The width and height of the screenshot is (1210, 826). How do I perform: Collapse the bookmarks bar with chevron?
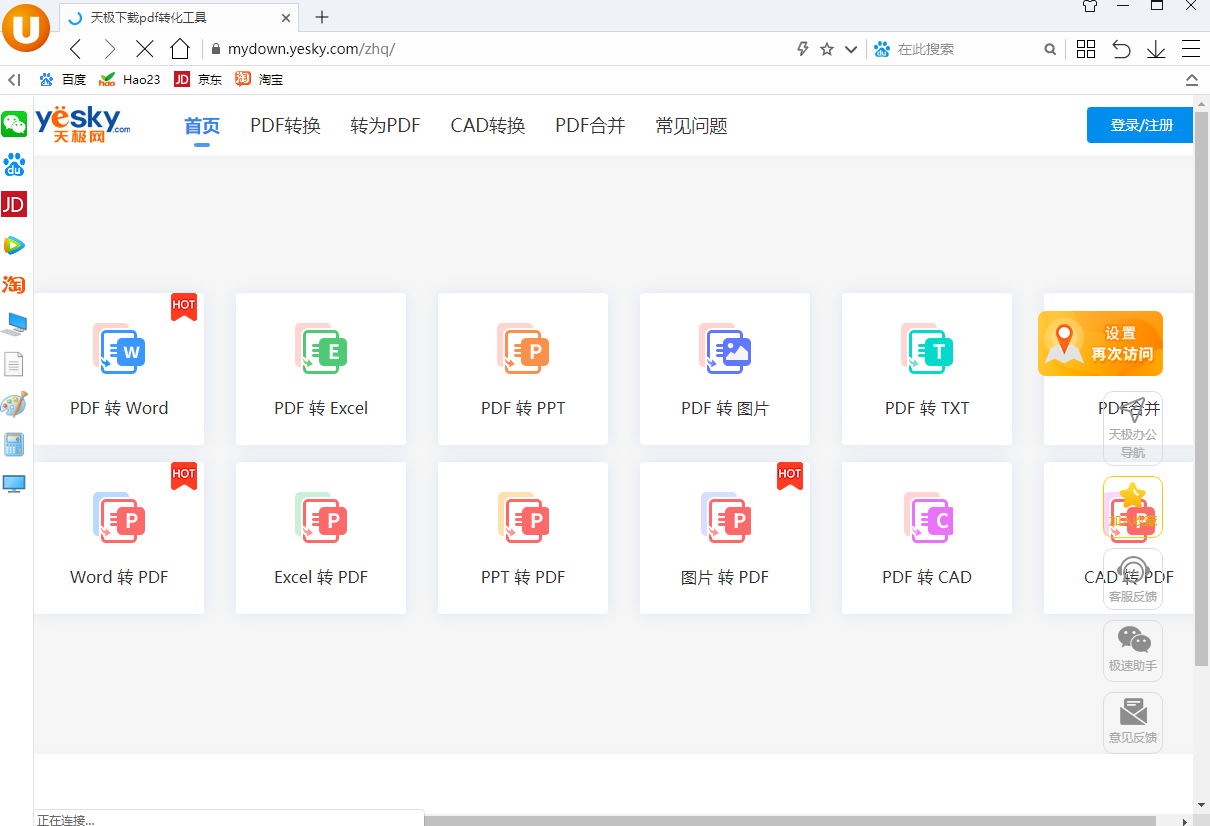click(1192, 80)
